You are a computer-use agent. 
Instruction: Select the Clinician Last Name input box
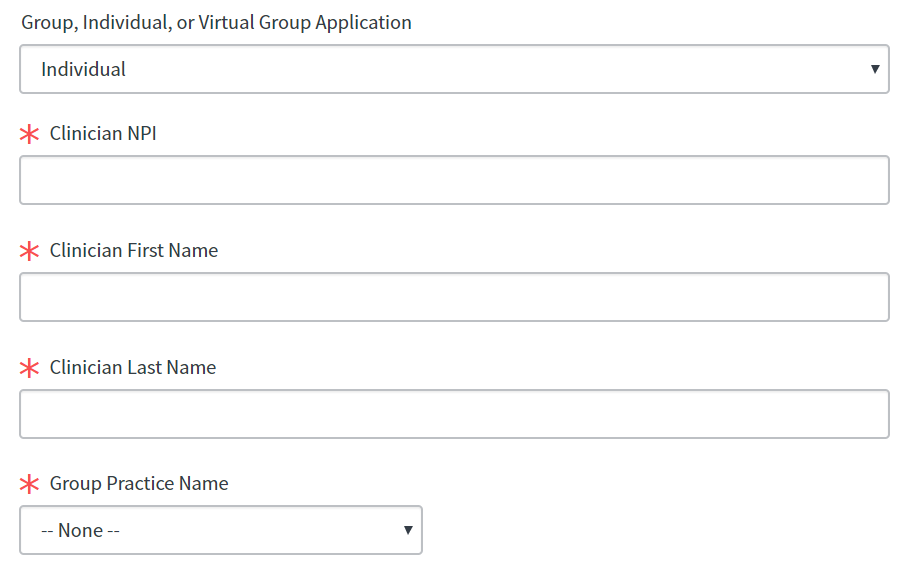[454, 414]
